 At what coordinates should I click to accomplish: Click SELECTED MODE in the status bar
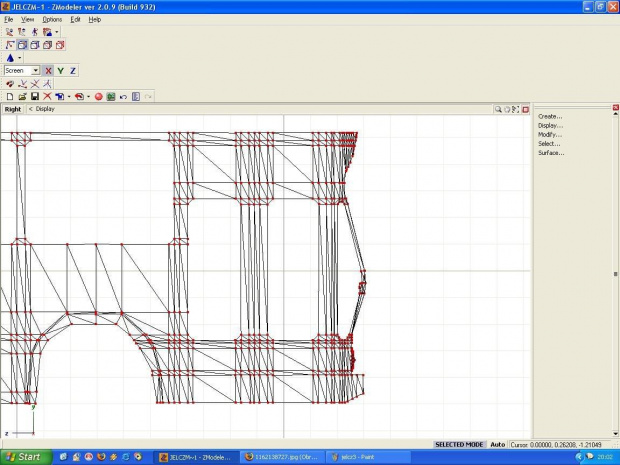459,444
